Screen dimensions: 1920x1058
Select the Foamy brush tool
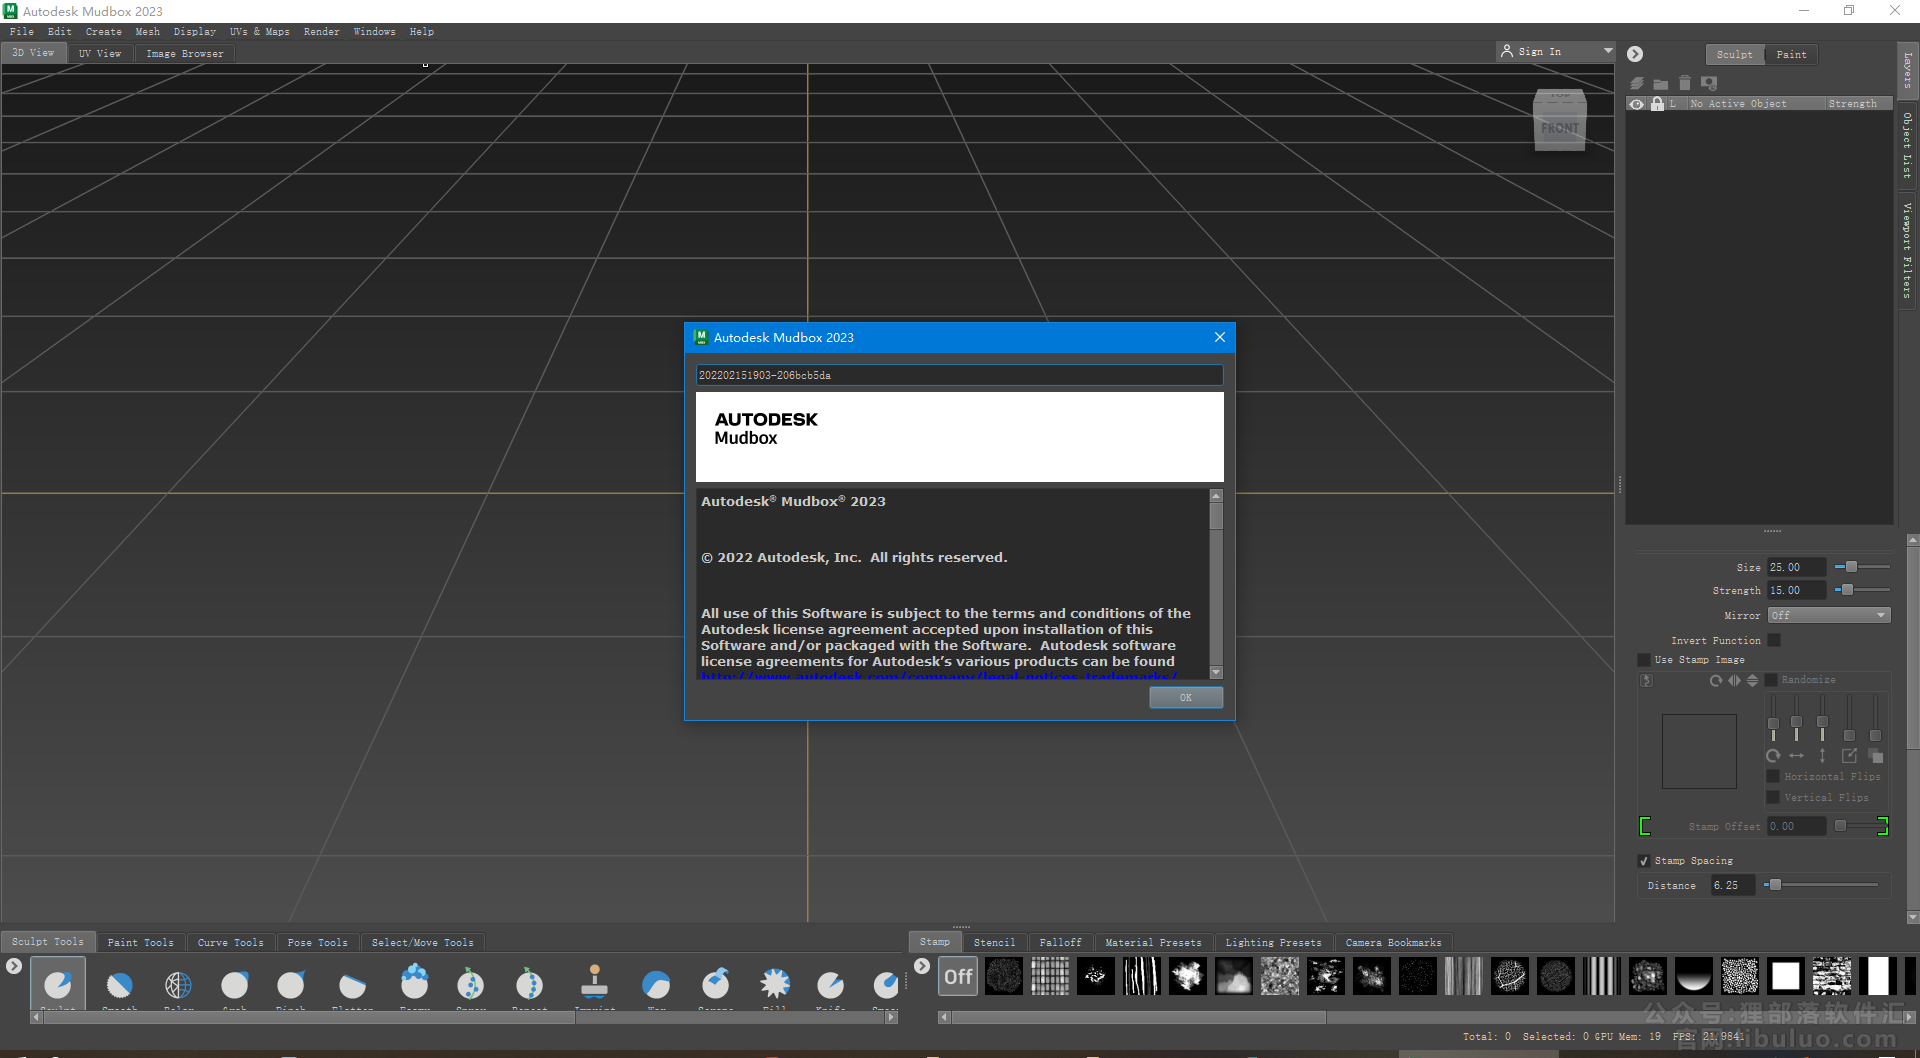[414, 985]
